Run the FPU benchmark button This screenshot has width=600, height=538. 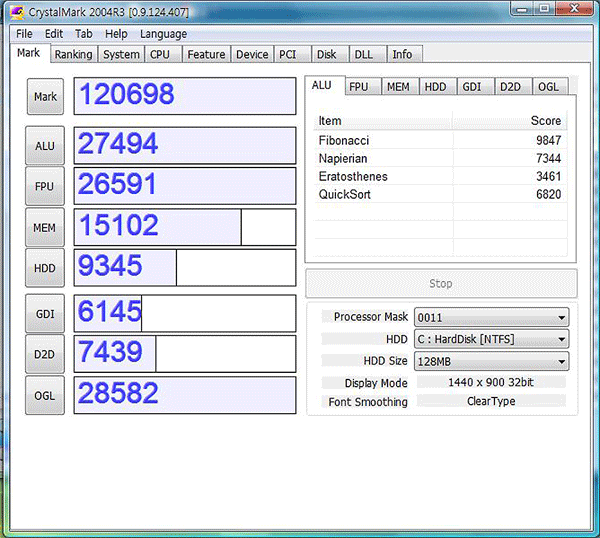45,186
